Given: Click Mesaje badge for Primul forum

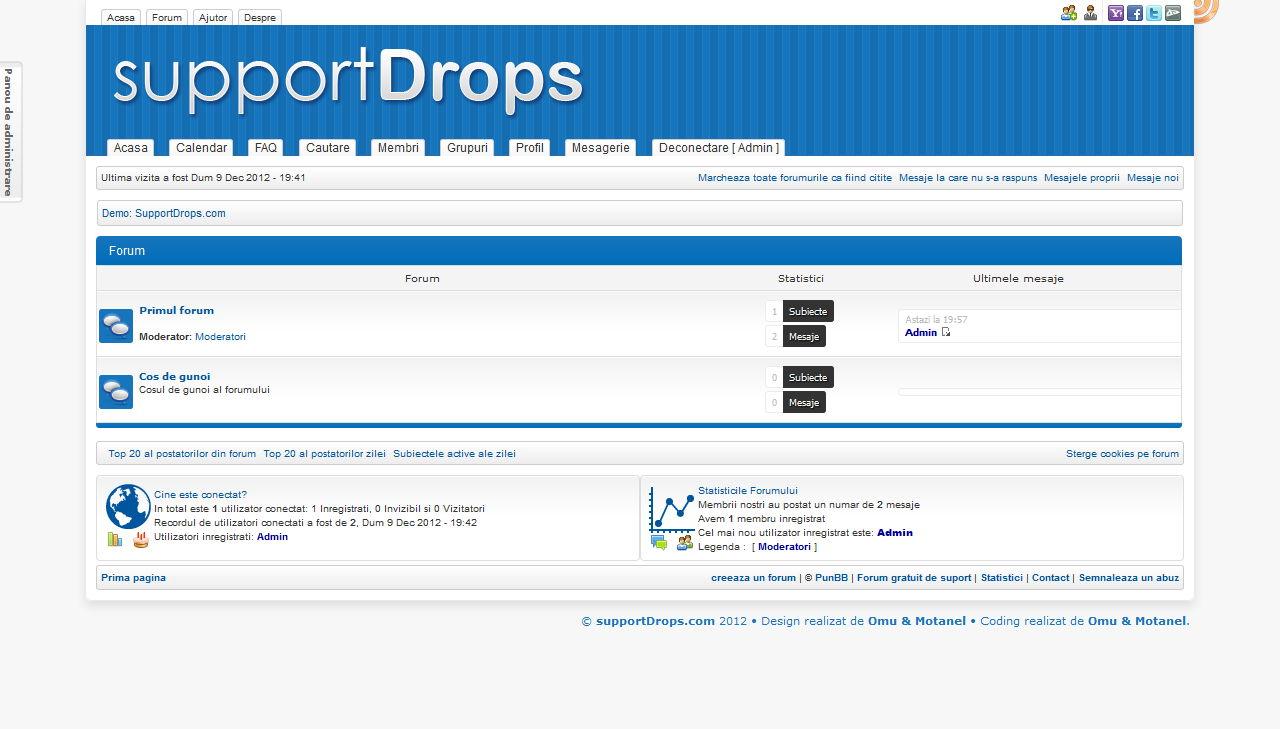Looking at the screenshot, I should [804, 336].
